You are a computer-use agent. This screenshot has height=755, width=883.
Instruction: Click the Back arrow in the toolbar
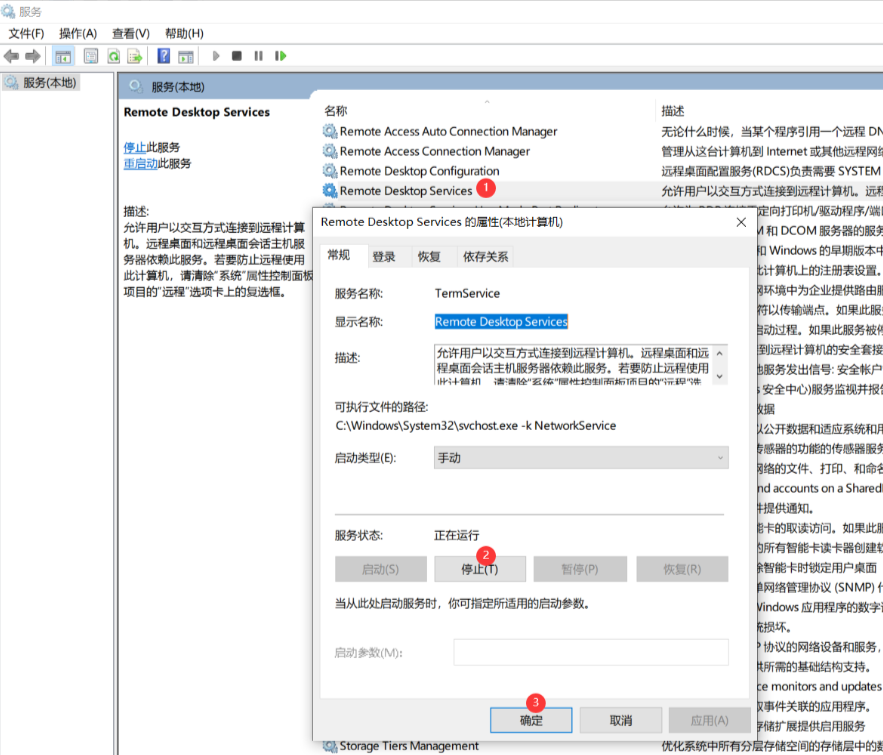pyautogui.click(x=12, y=56)
